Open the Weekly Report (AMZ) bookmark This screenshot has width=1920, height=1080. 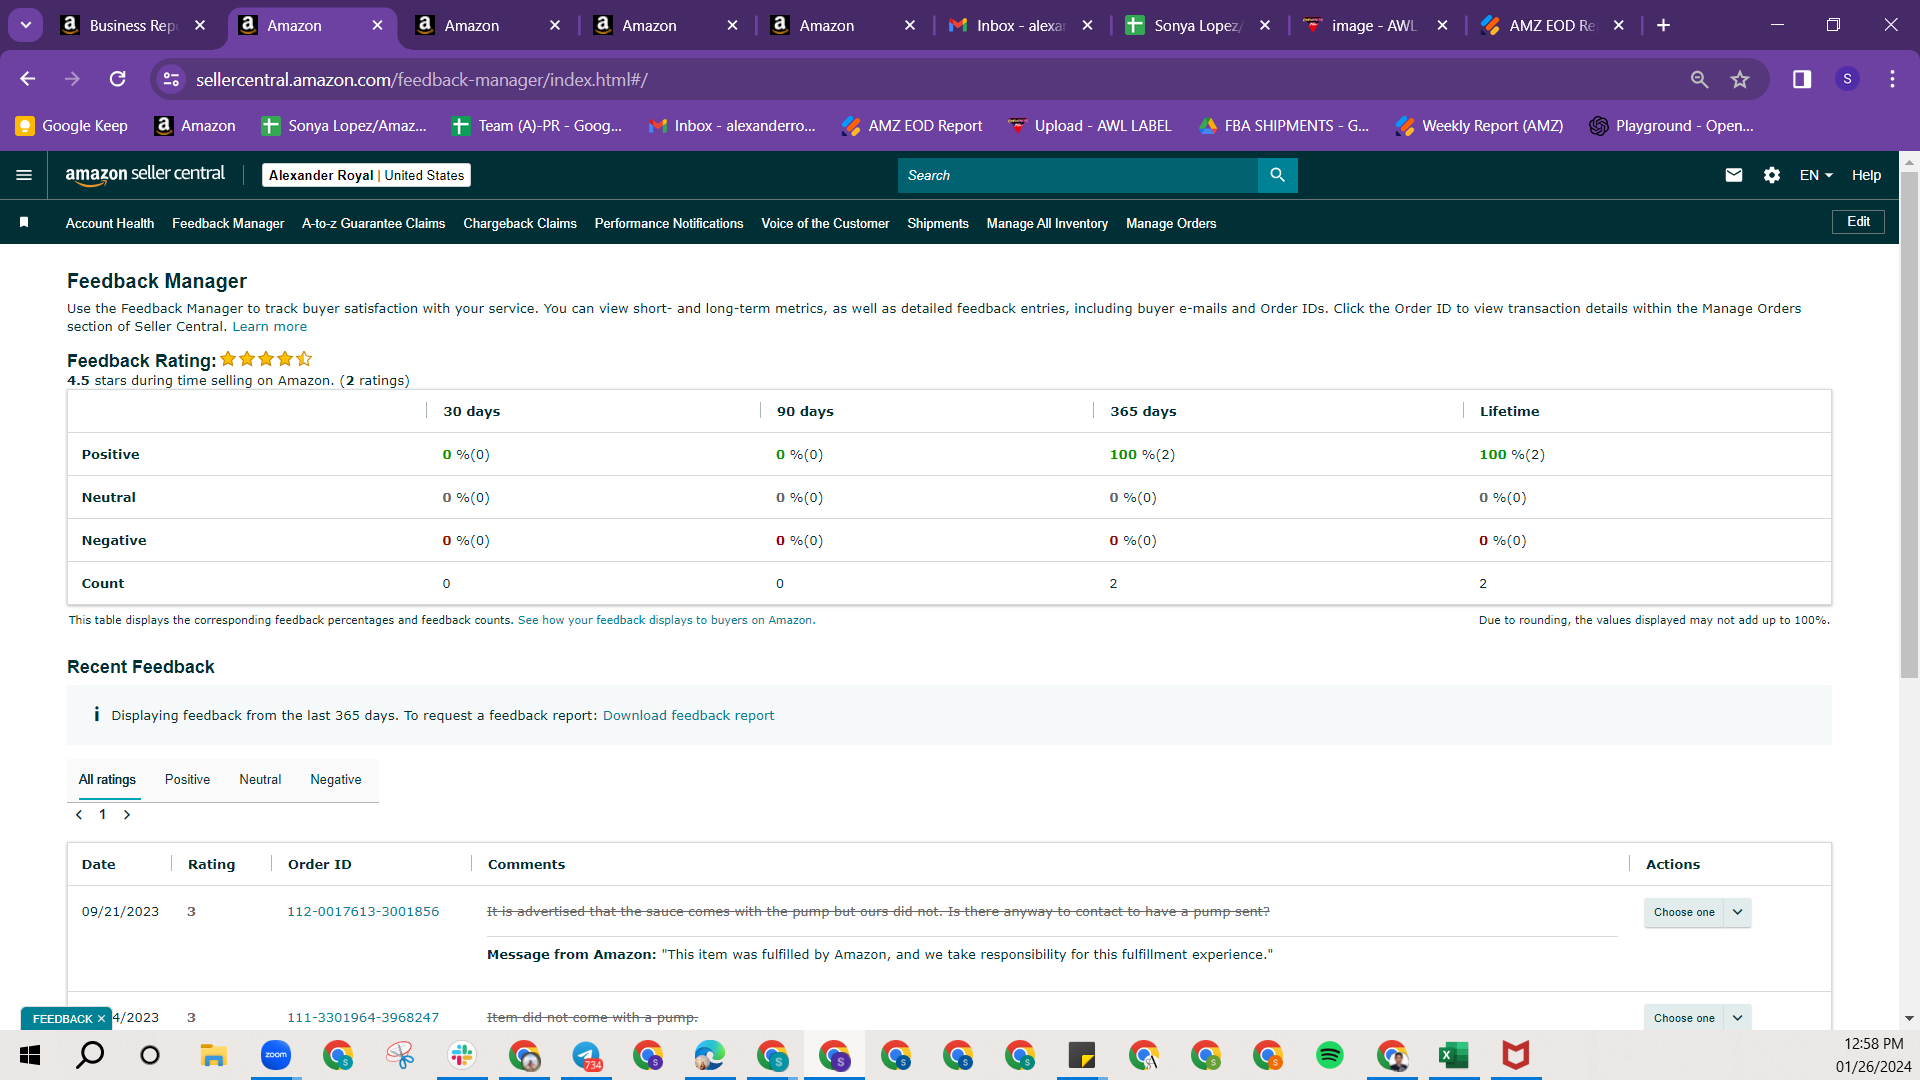pos(1479,126)
